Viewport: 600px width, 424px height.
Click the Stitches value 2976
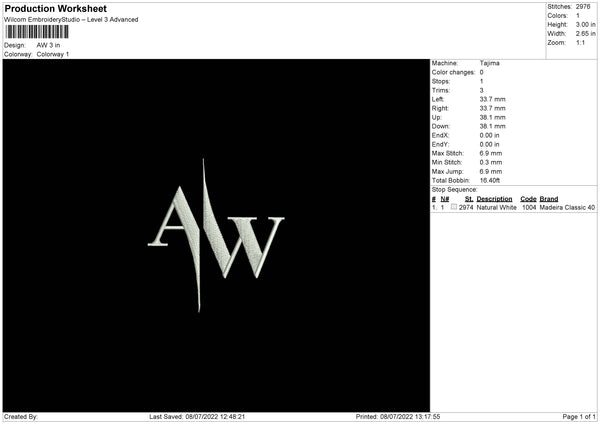pos(583,7)
